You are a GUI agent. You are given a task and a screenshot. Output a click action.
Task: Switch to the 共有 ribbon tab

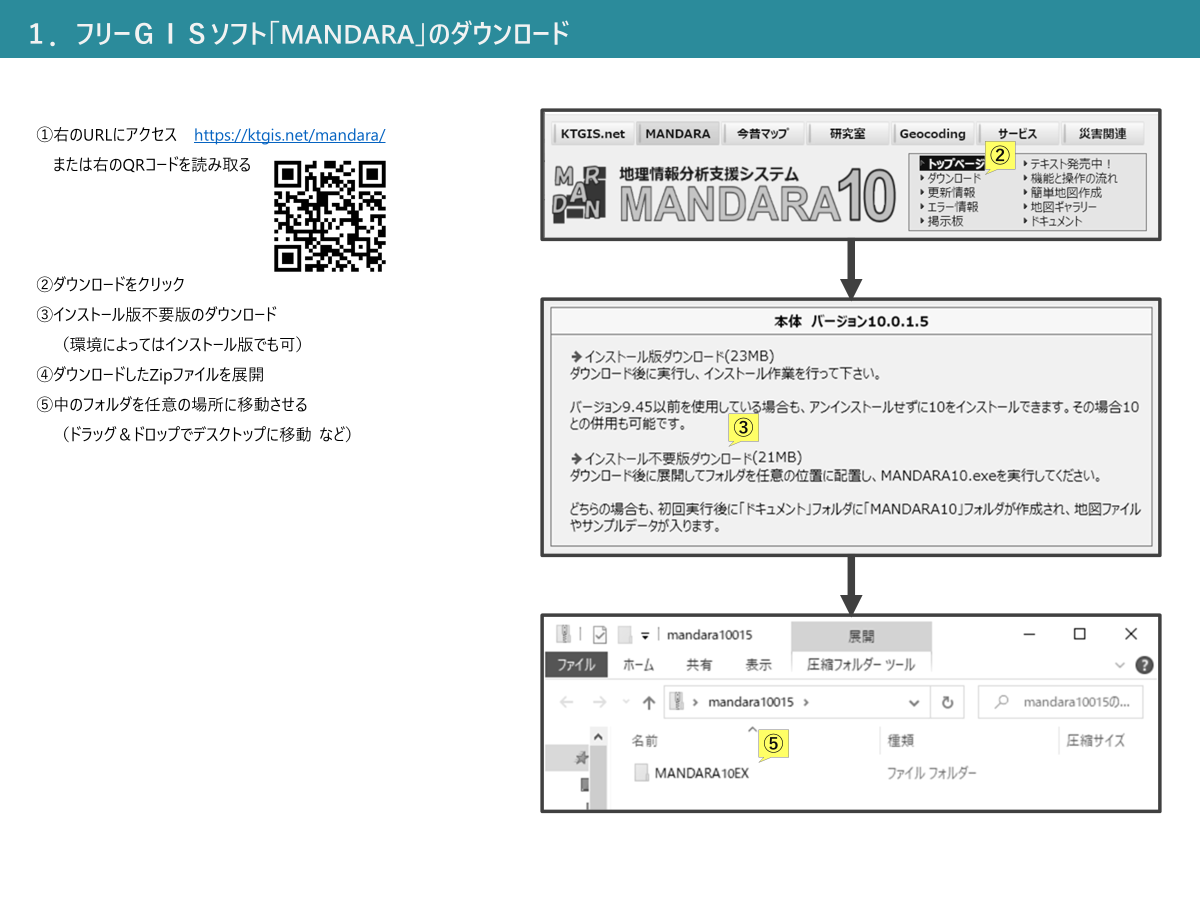(x=699, y=664)
